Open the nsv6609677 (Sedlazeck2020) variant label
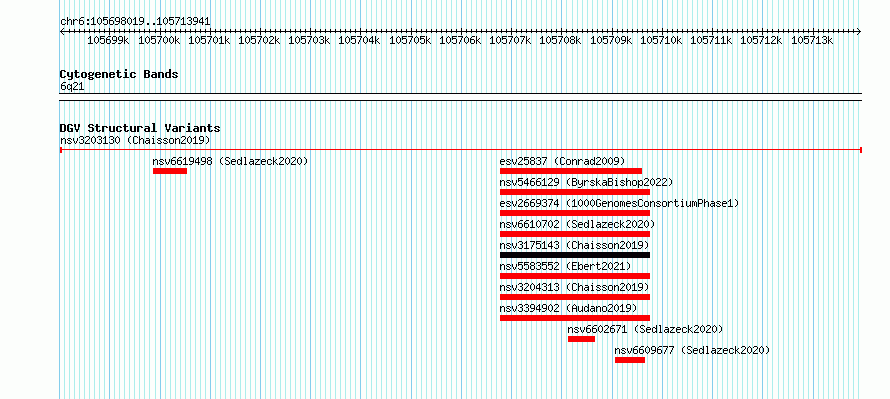 coord(692,350)
